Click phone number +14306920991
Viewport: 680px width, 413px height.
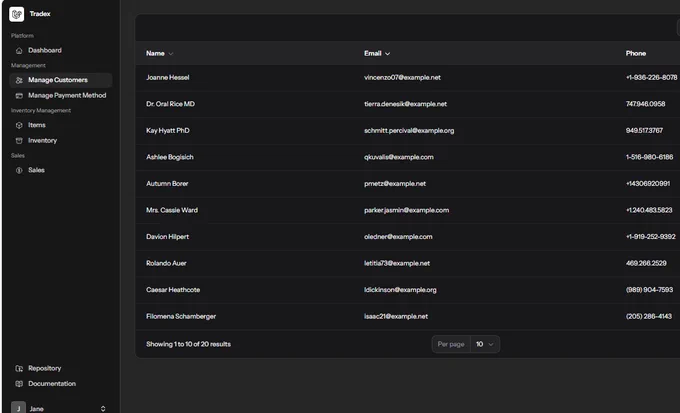coord(647,184)
